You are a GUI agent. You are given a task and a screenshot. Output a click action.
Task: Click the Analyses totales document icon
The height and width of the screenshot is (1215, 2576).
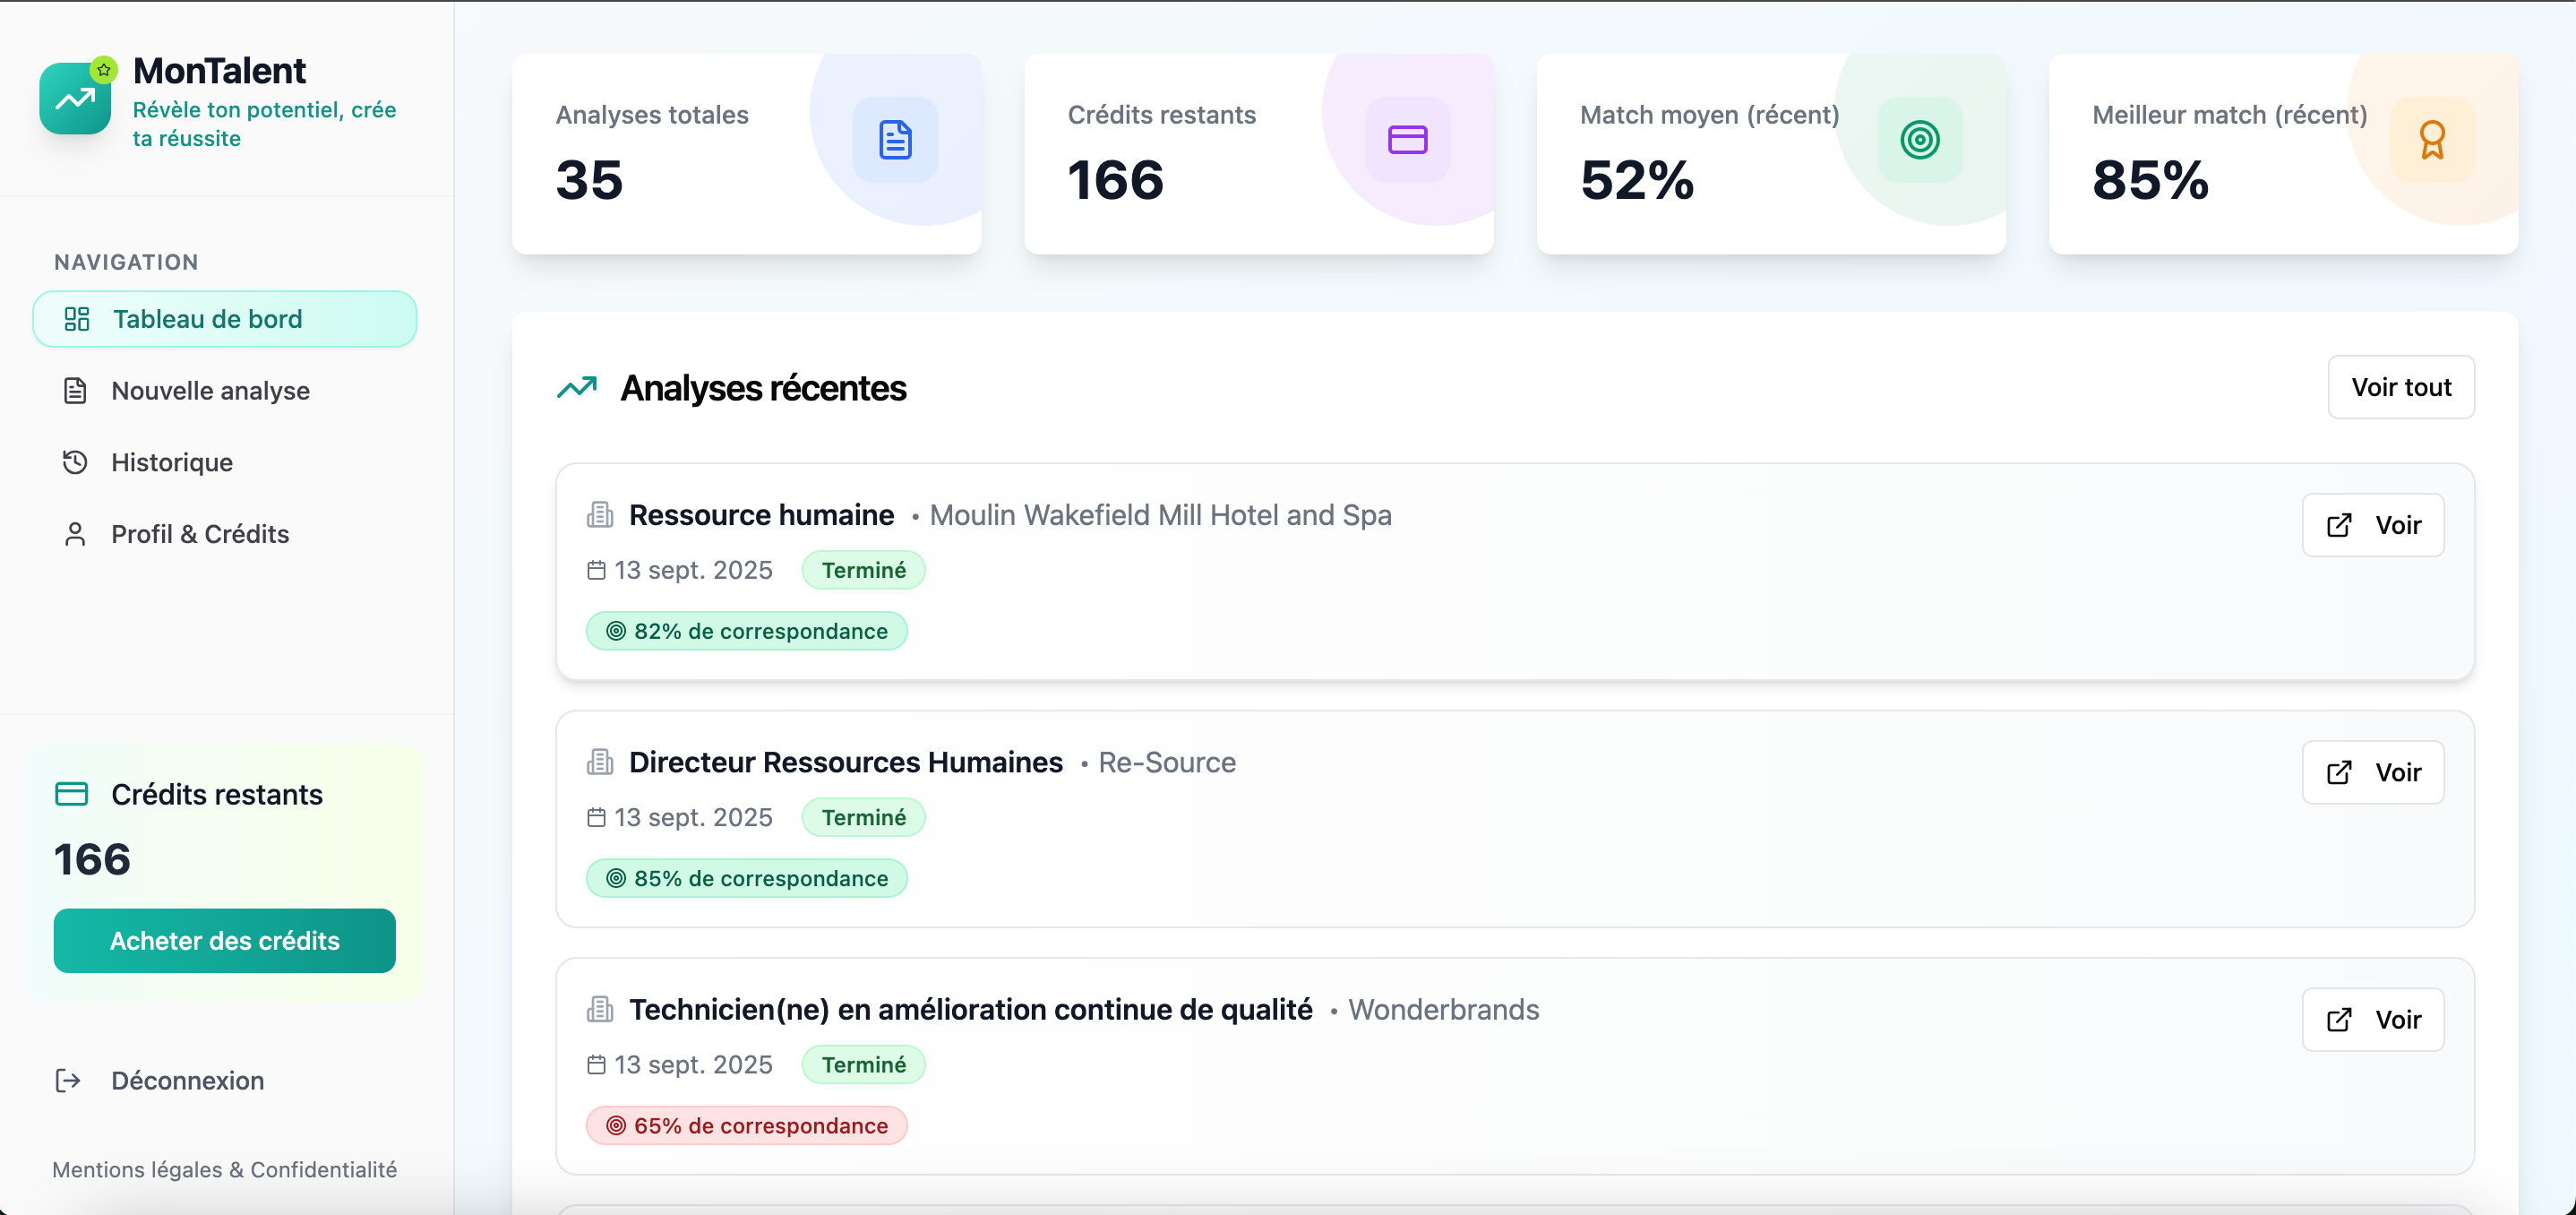click(x=895, y=140)
